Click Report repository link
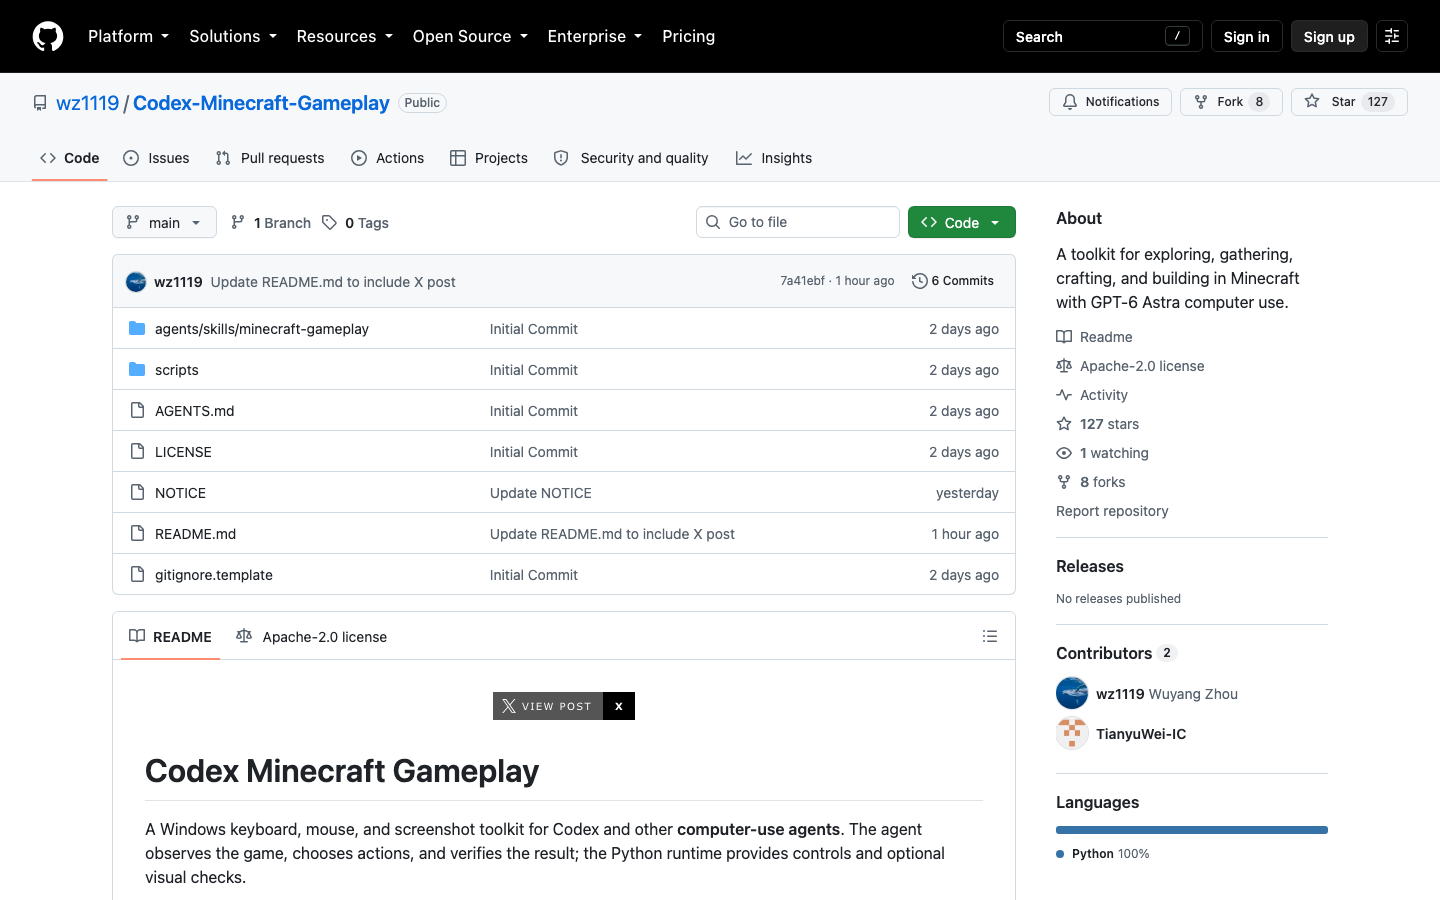 1112,511
